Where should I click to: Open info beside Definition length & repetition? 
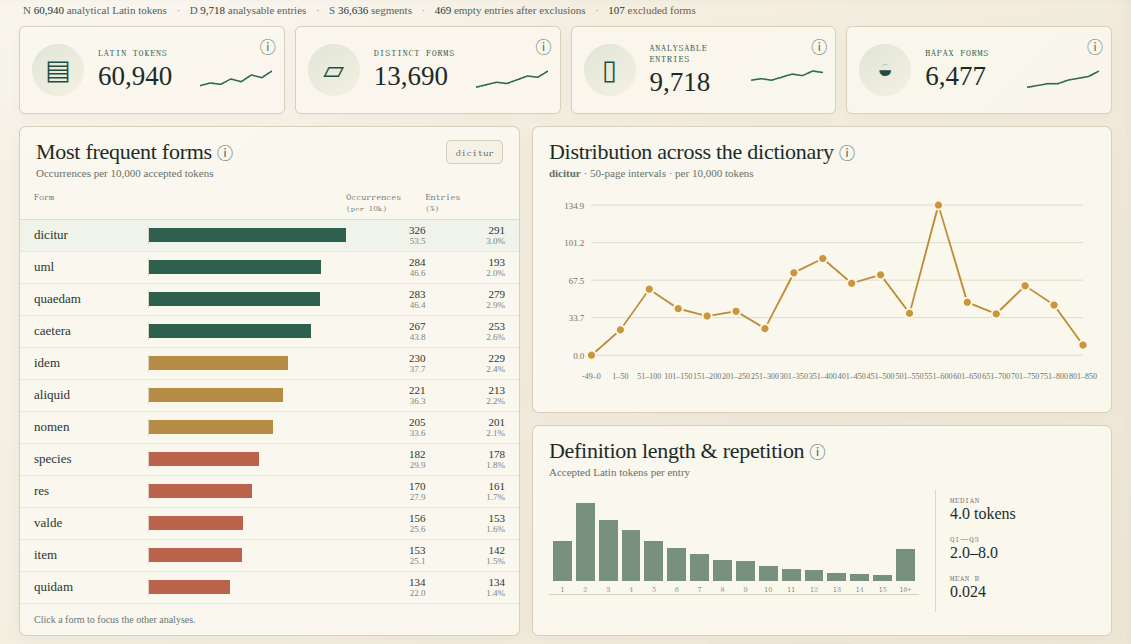[x=817, y=452]
